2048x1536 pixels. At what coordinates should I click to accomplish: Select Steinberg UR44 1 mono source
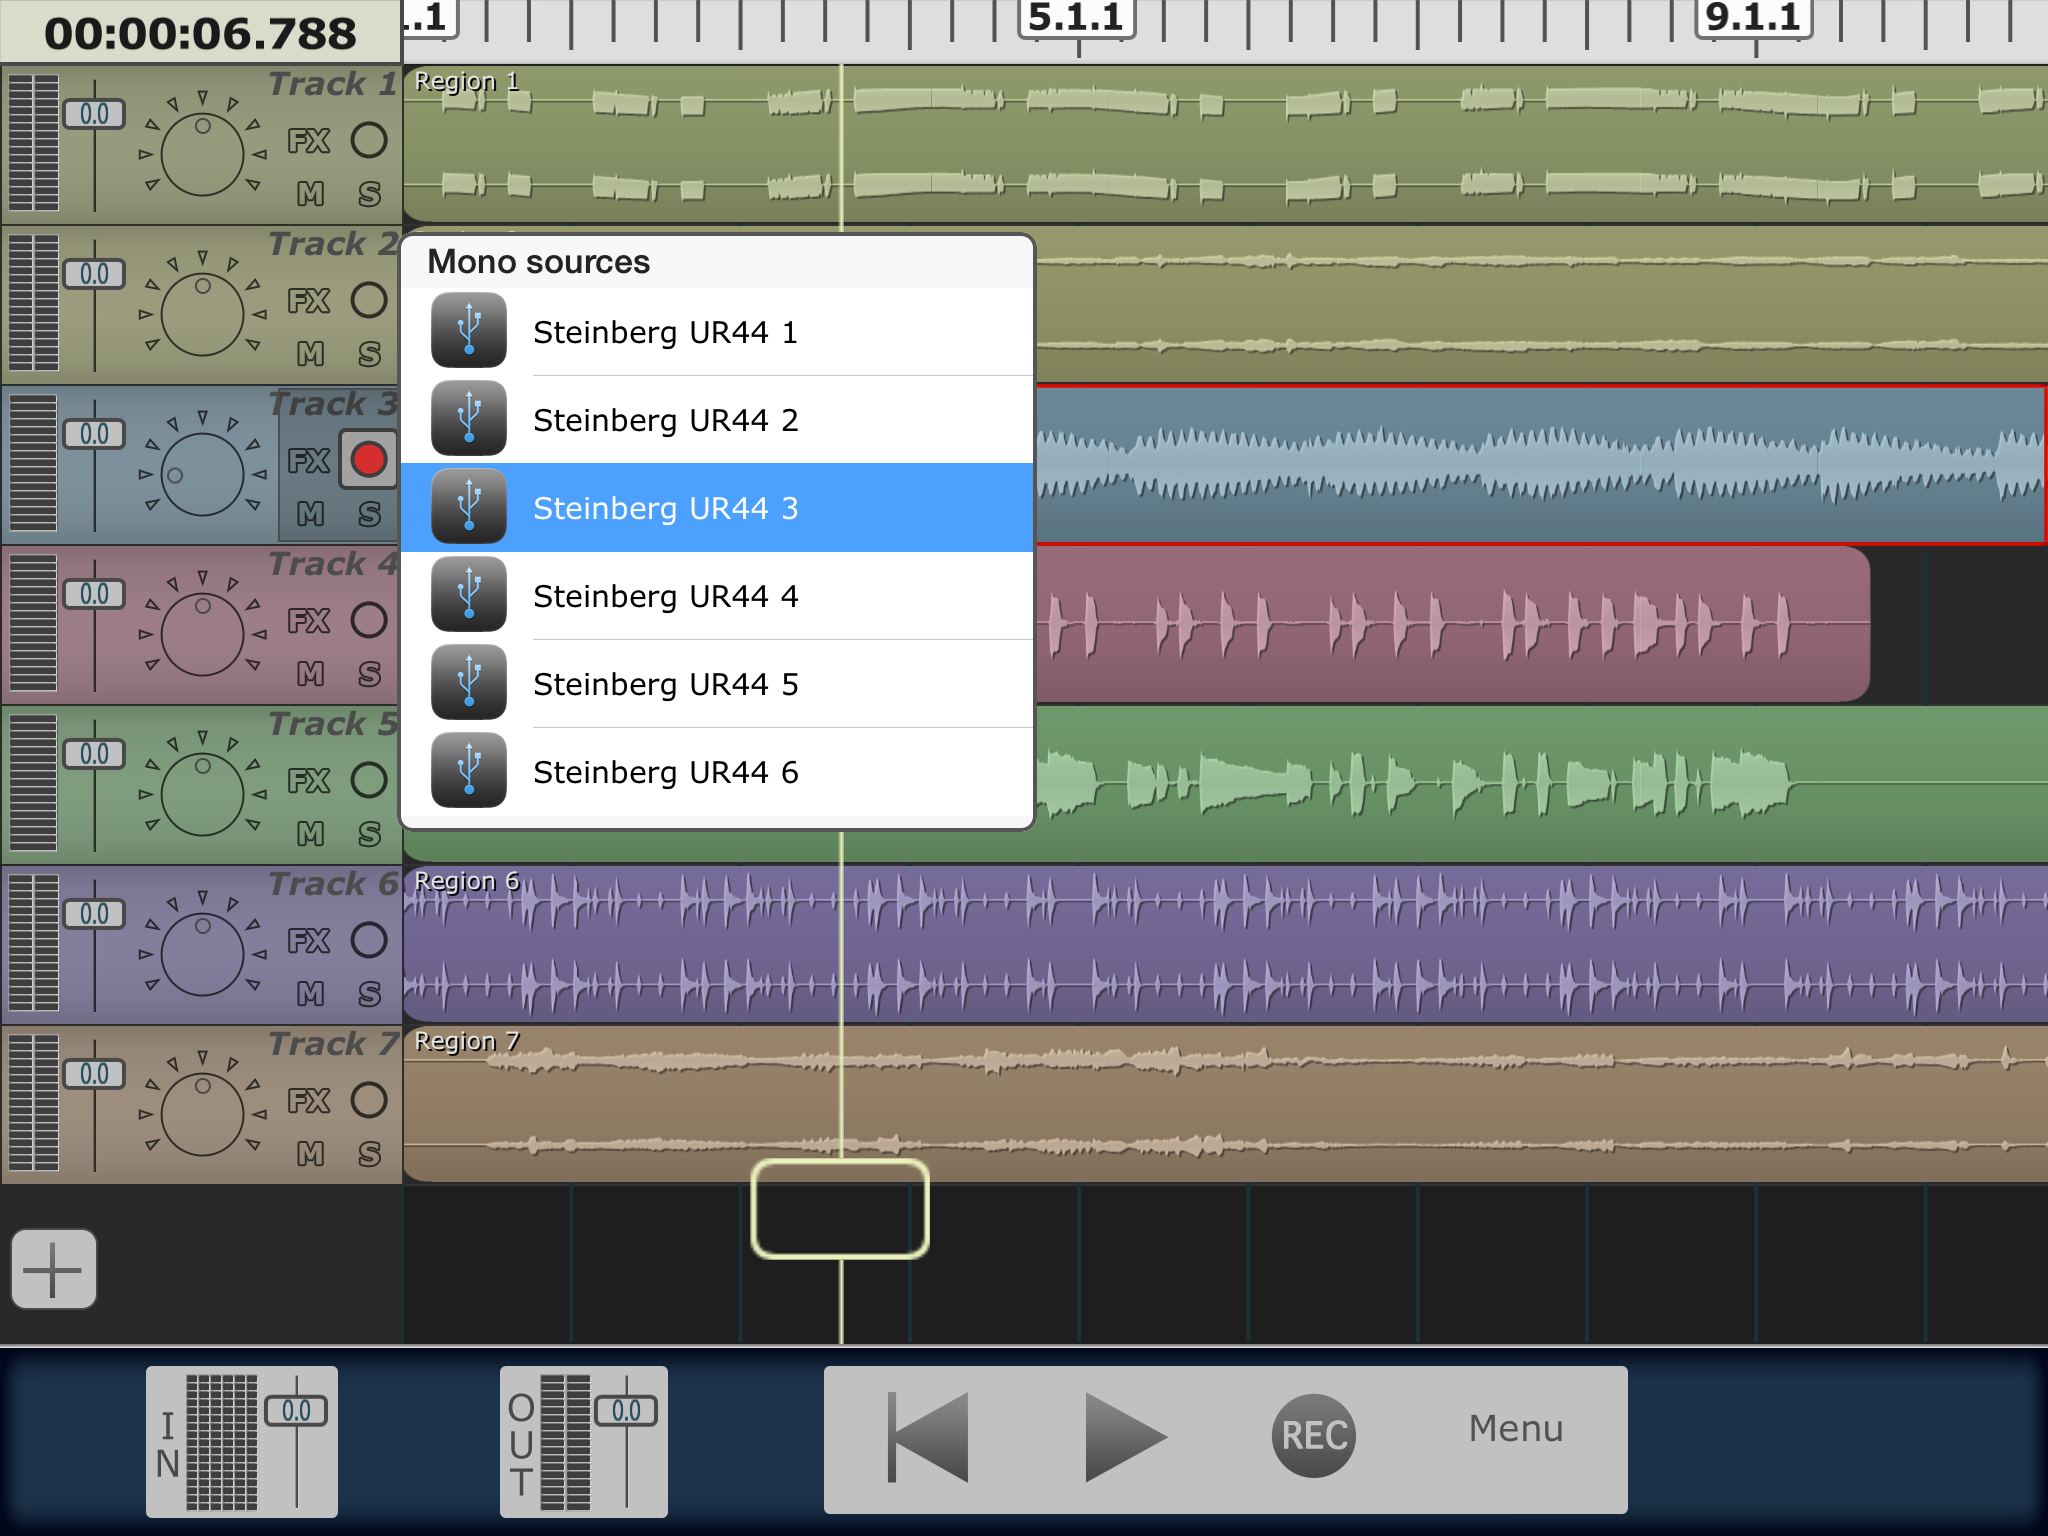click(x=717, y=332)
